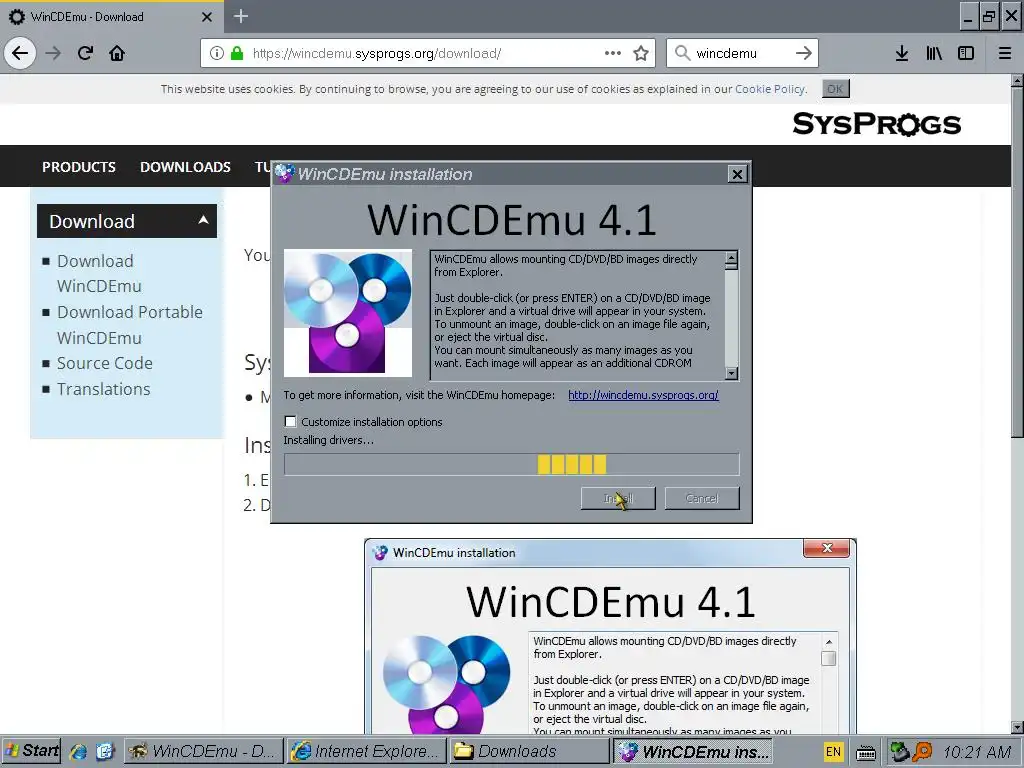The image size is (1024, 768).
Task: Open the Source Code sidebar link
Action: 104,363
